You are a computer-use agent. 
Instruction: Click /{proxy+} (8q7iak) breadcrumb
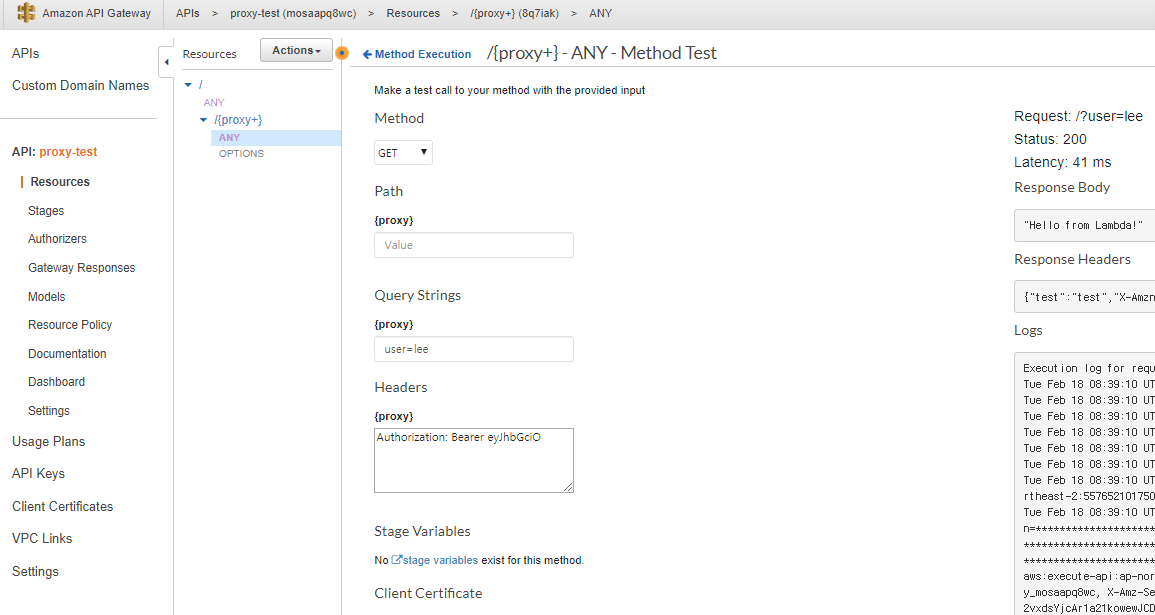point(515,13)
